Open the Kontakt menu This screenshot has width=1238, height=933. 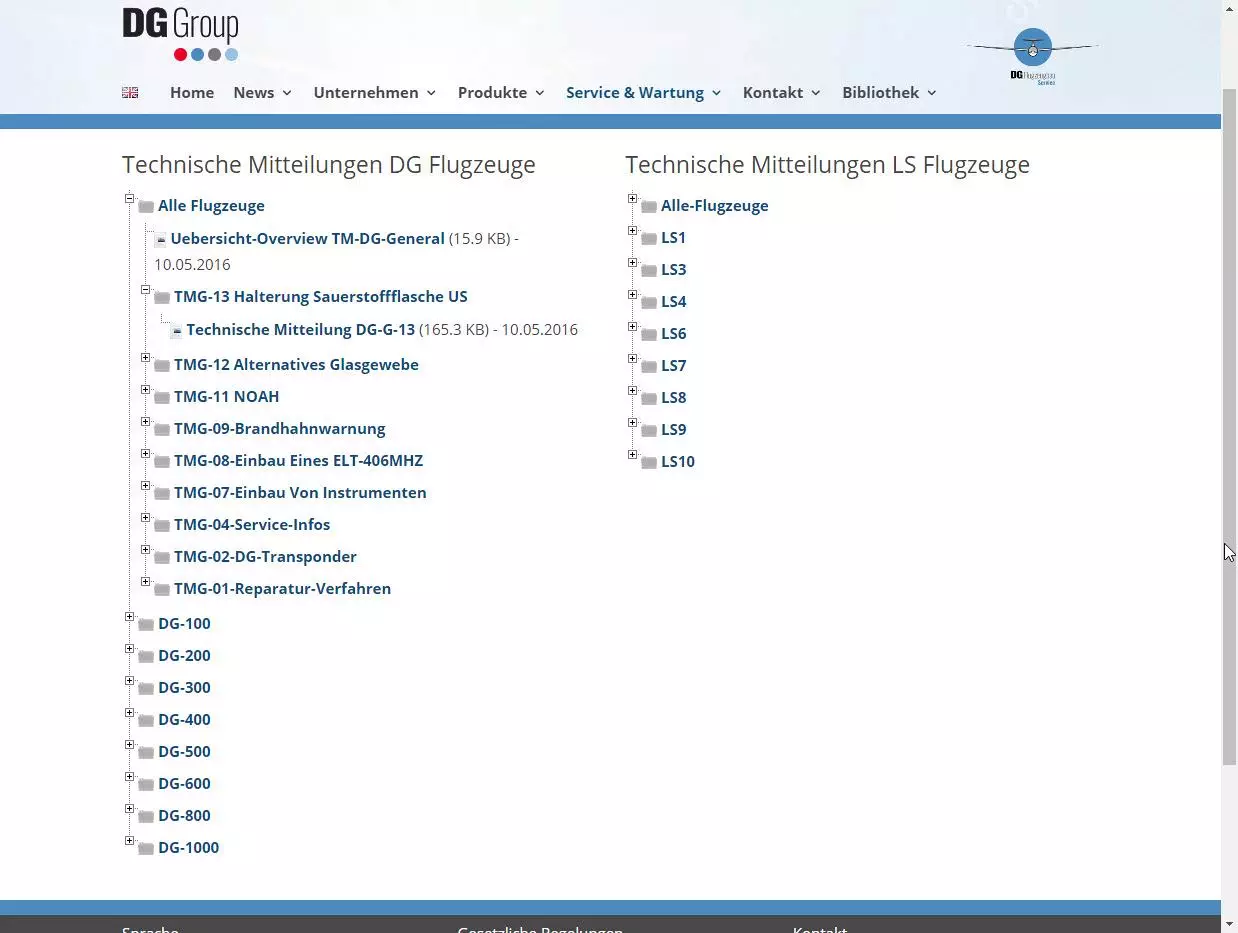click(x=782, y=92)
